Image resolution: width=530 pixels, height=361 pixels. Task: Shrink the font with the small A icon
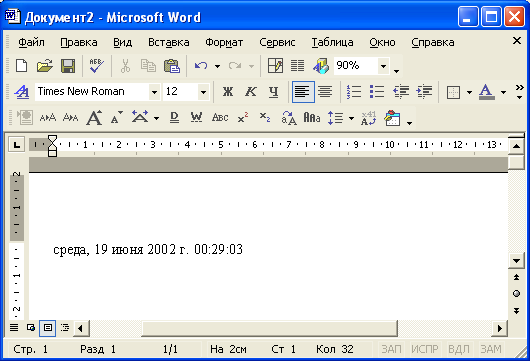(x=117, y=118)
